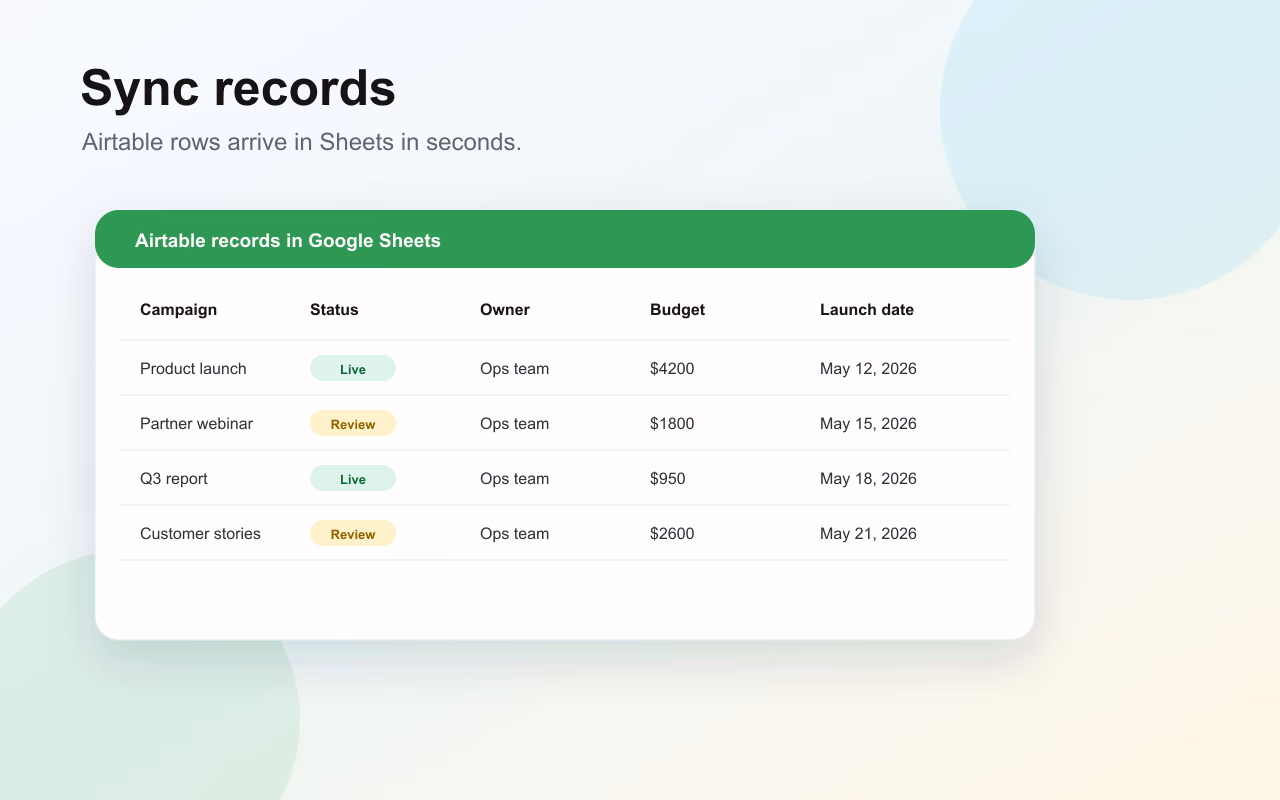The height and width of the screenshot is (800, 1280).
Task: Click the Q3 report campaign cell
Action: (174, 479)
